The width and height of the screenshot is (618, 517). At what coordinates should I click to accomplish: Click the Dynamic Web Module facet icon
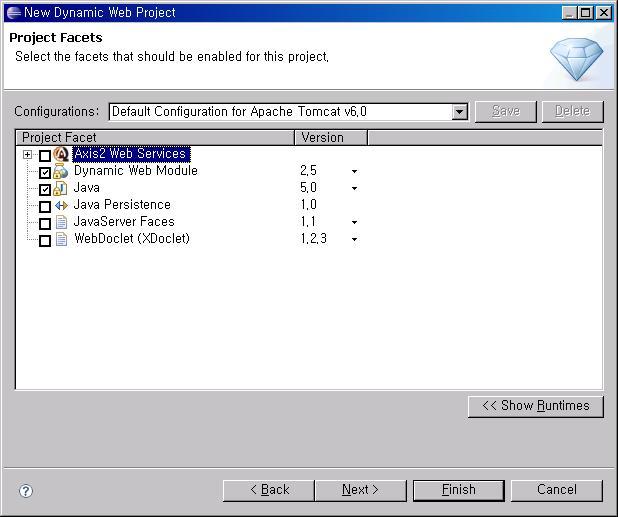(60, 171)
